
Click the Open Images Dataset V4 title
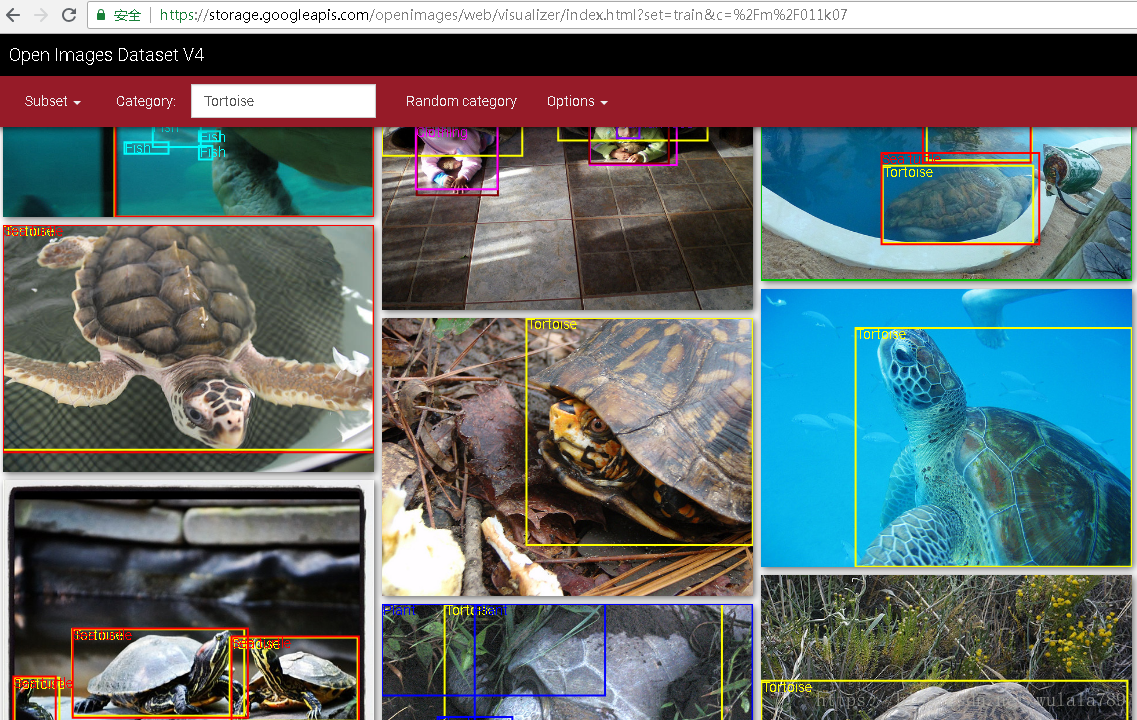(107, 55)
